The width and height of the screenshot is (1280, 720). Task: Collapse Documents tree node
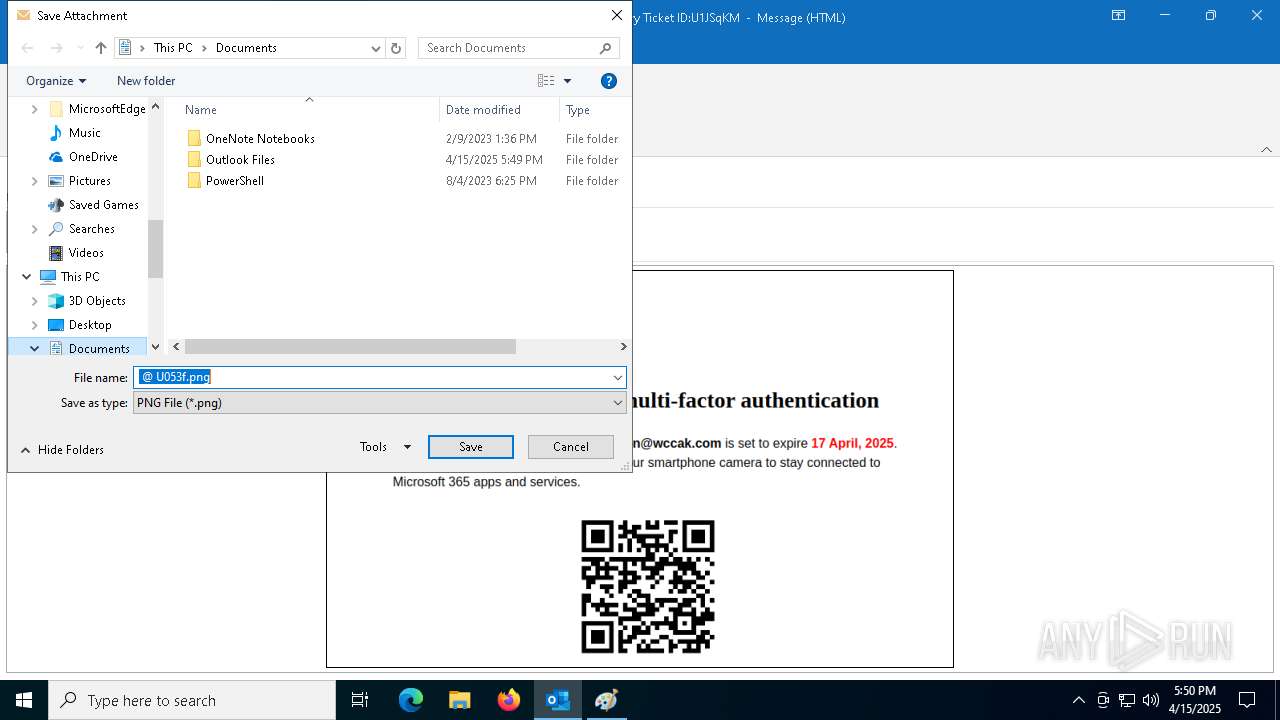coord(35,349)
